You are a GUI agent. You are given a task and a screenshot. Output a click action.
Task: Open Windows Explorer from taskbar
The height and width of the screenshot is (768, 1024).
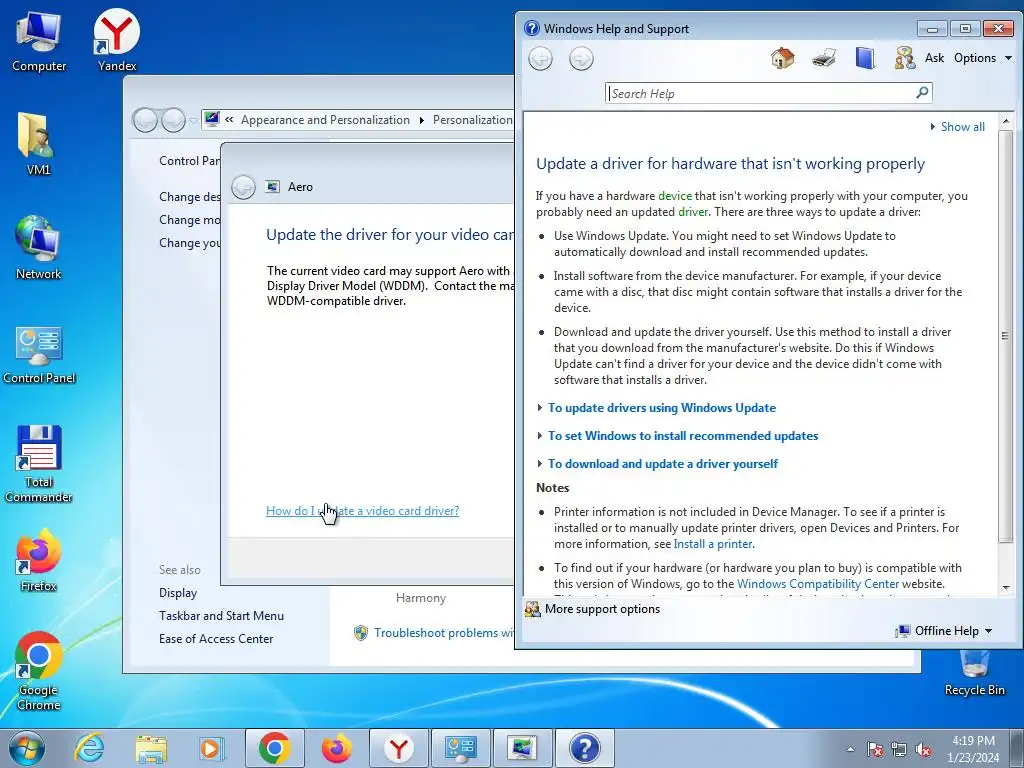pos(151,748)
